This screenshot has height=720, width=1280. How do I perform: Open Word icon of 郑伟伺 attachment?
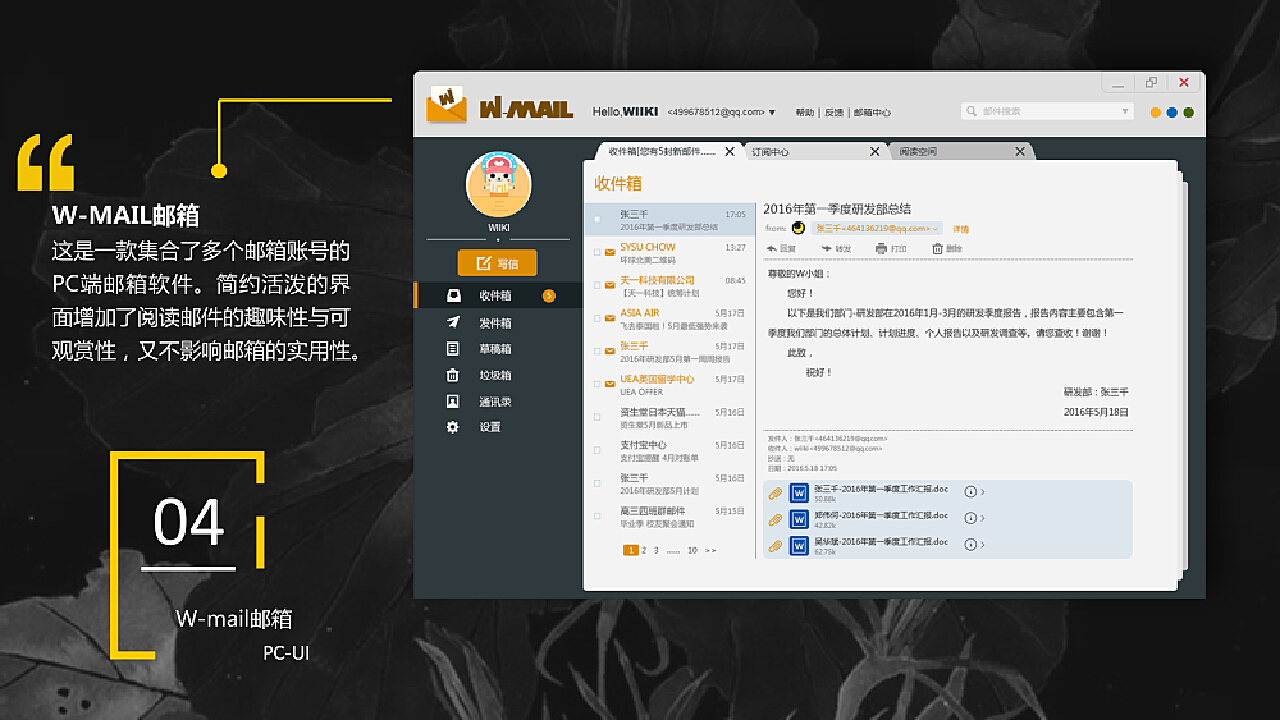click(799, 519)
